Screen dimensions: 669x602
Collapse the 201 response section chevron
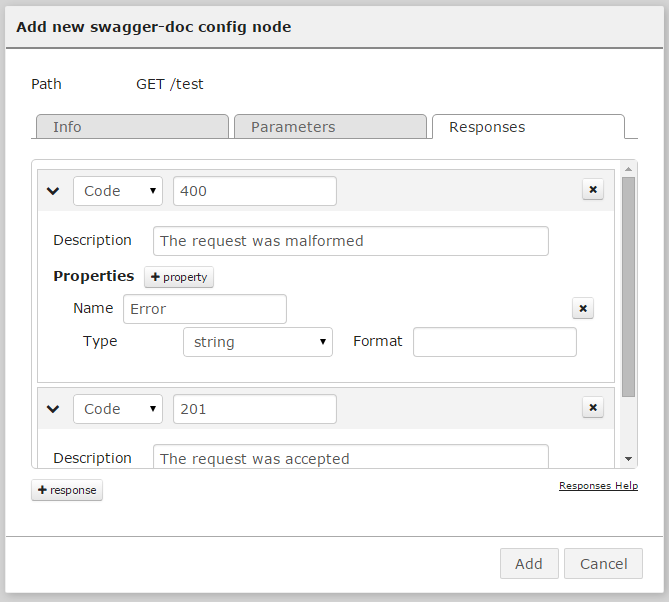tap(53, 409)
